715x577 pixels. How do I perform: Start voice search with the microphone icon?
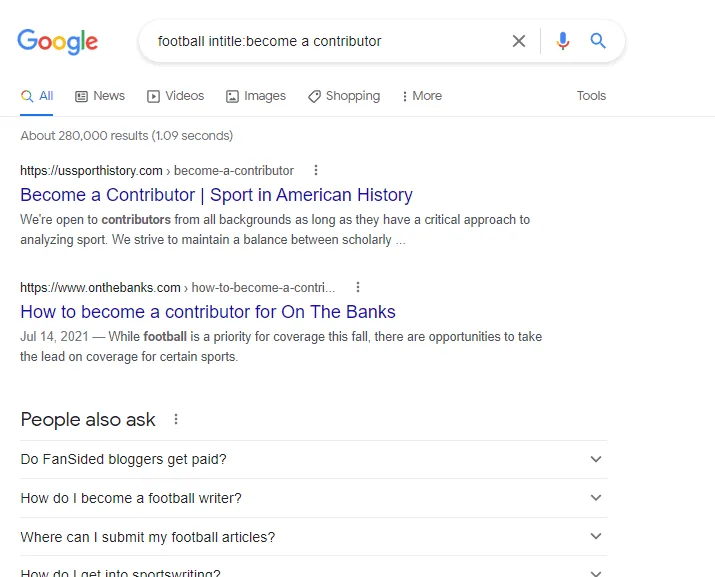[x=563, y=41]
